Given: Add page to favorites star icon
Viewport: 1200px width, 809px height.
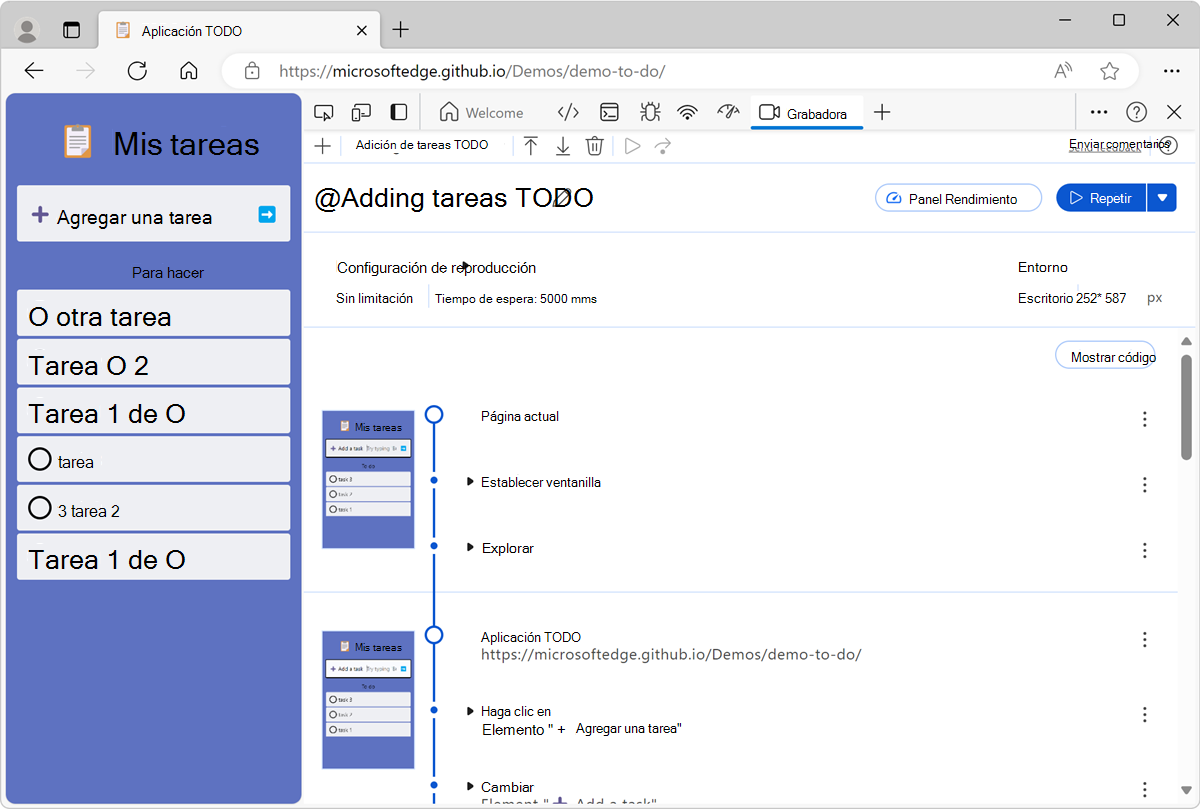Looking at the screenshot, I should (1109, 71).
